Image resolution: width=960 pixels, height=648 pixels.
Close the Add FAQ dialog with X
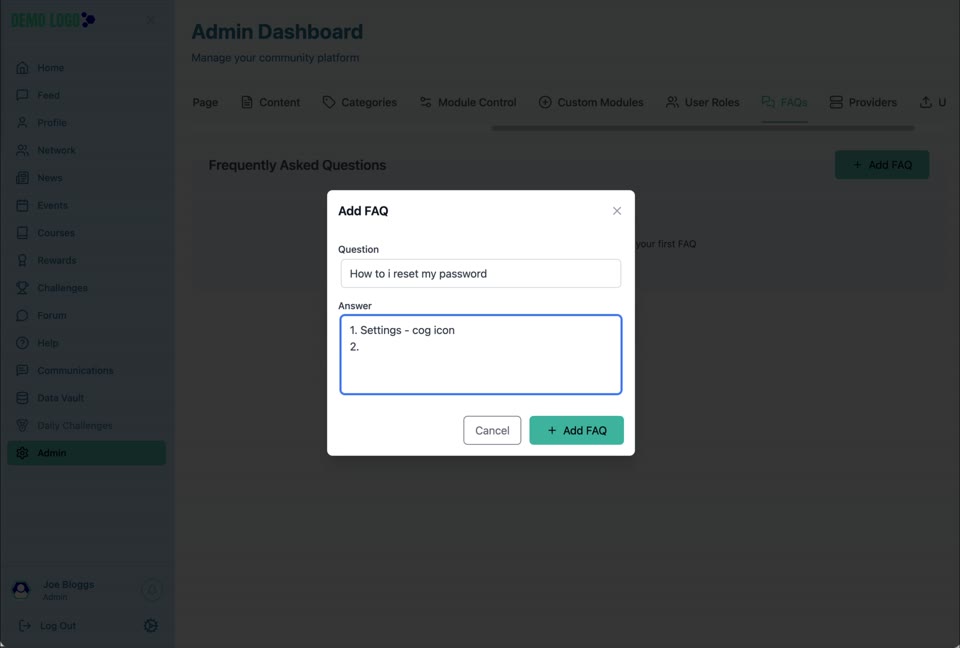click(617, 211)
